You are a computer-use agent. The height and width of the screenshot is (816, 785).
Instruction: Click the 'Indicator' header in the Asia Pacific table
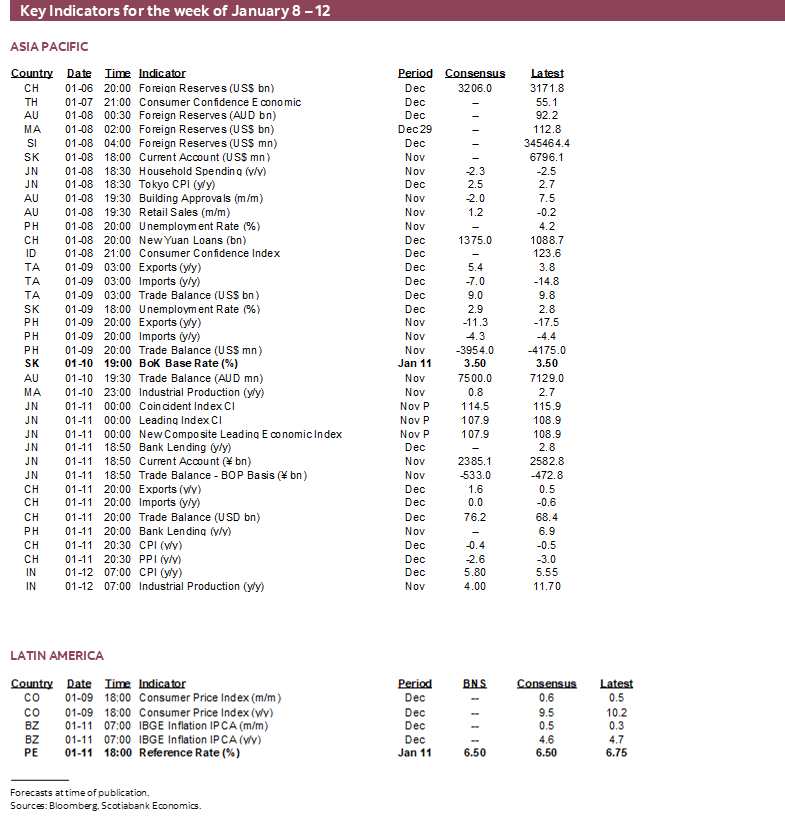[162, 73]
